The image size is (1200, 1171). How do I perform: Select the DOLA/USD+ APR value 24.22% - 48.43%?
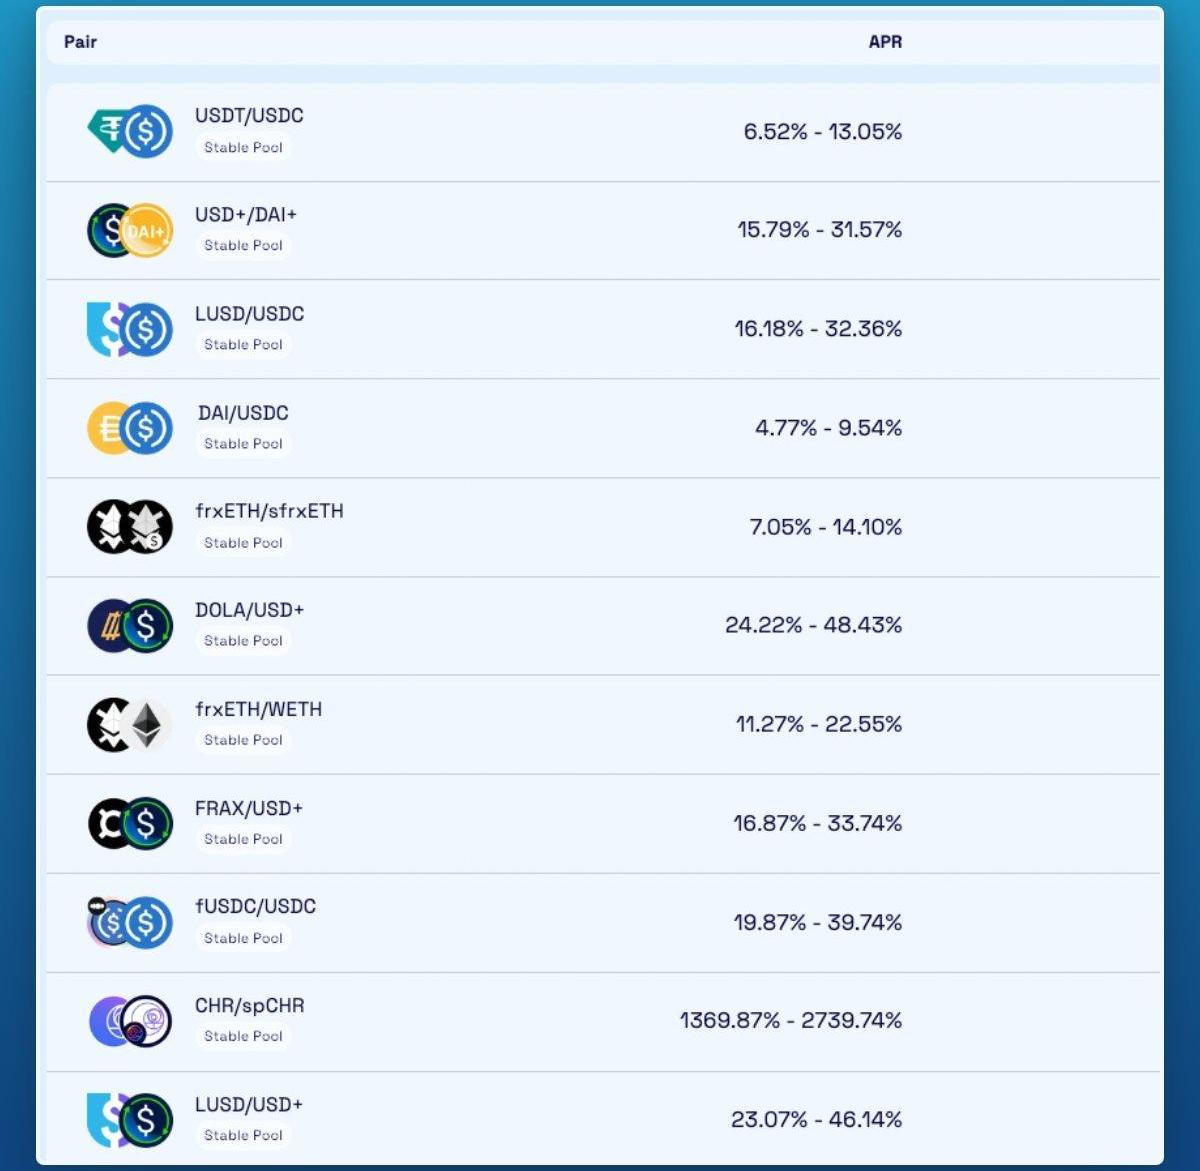point(813,626)
